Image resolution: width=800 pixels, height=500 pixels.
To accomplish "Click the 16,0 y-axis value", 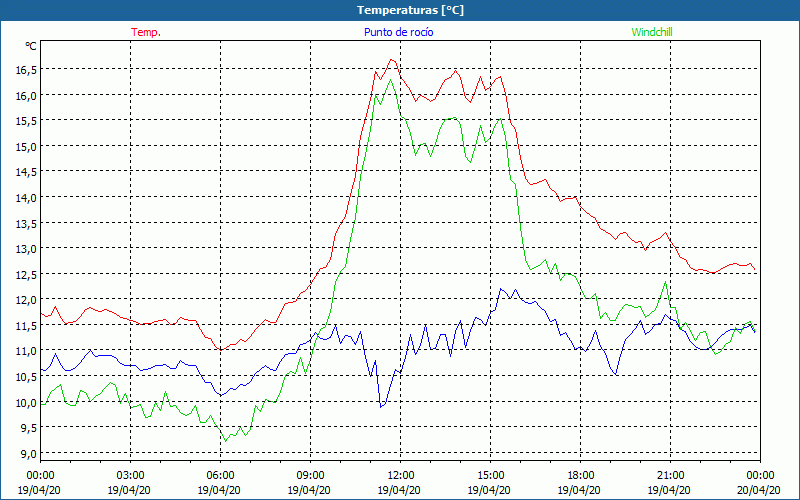I will (27, 95).
